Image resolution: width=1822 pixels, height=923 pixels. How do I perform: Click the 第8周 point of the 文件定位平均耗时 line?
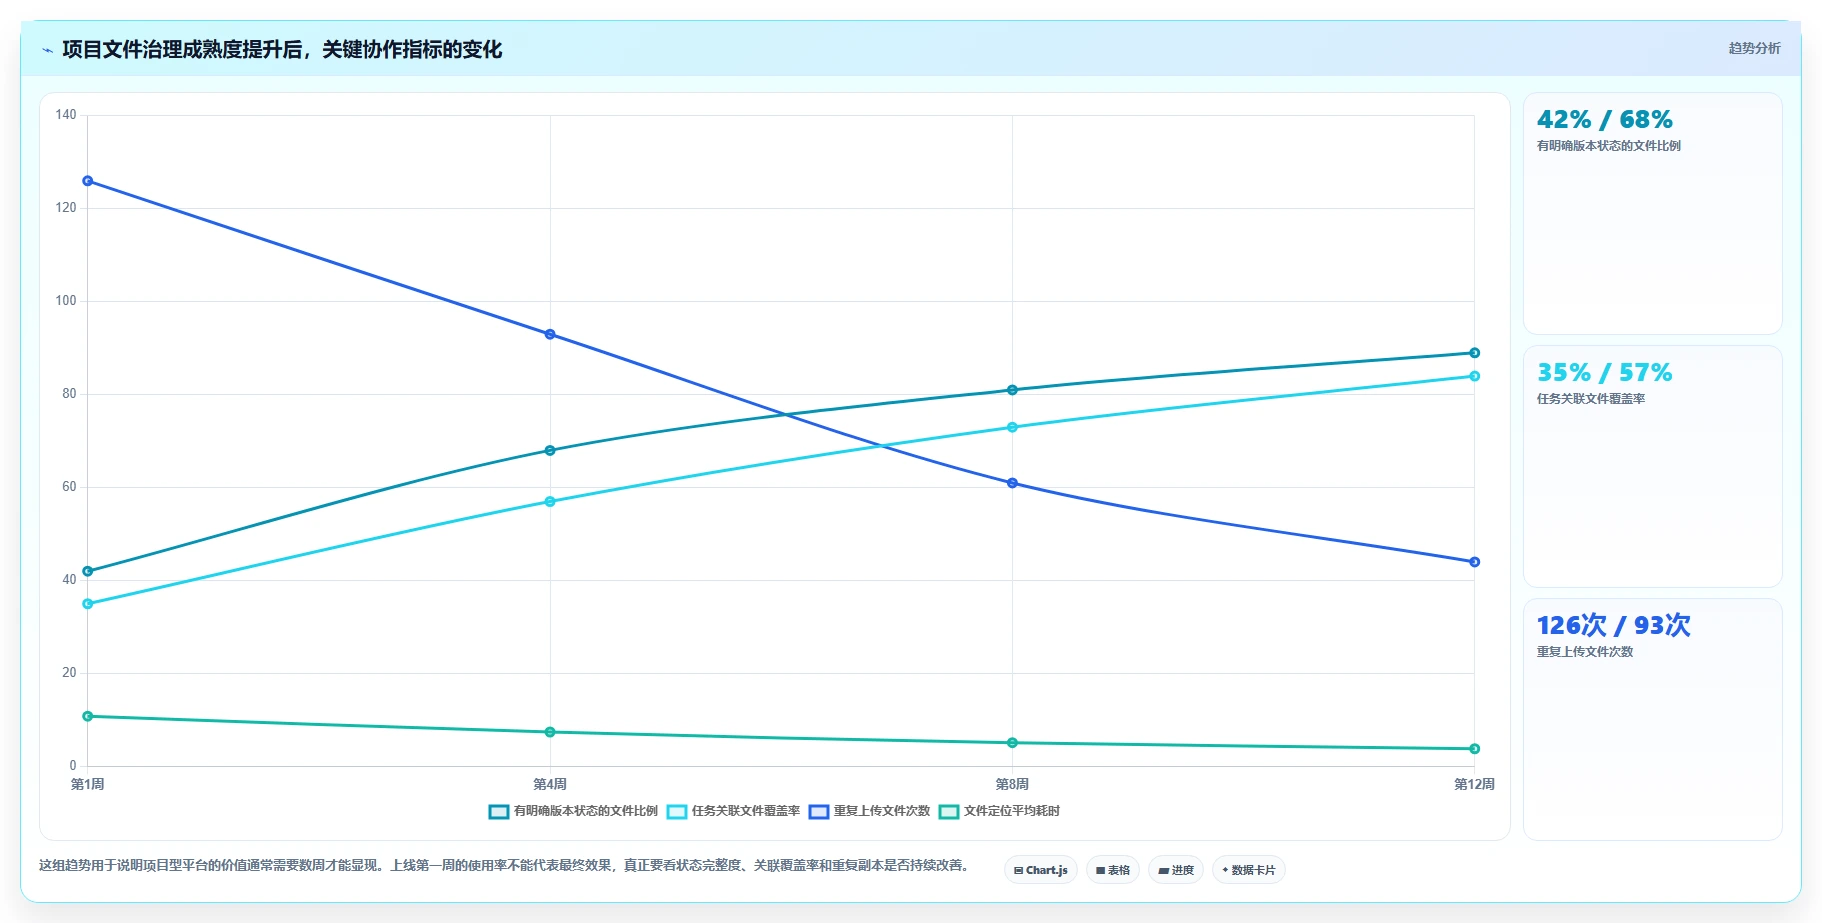pos(1012,743)
